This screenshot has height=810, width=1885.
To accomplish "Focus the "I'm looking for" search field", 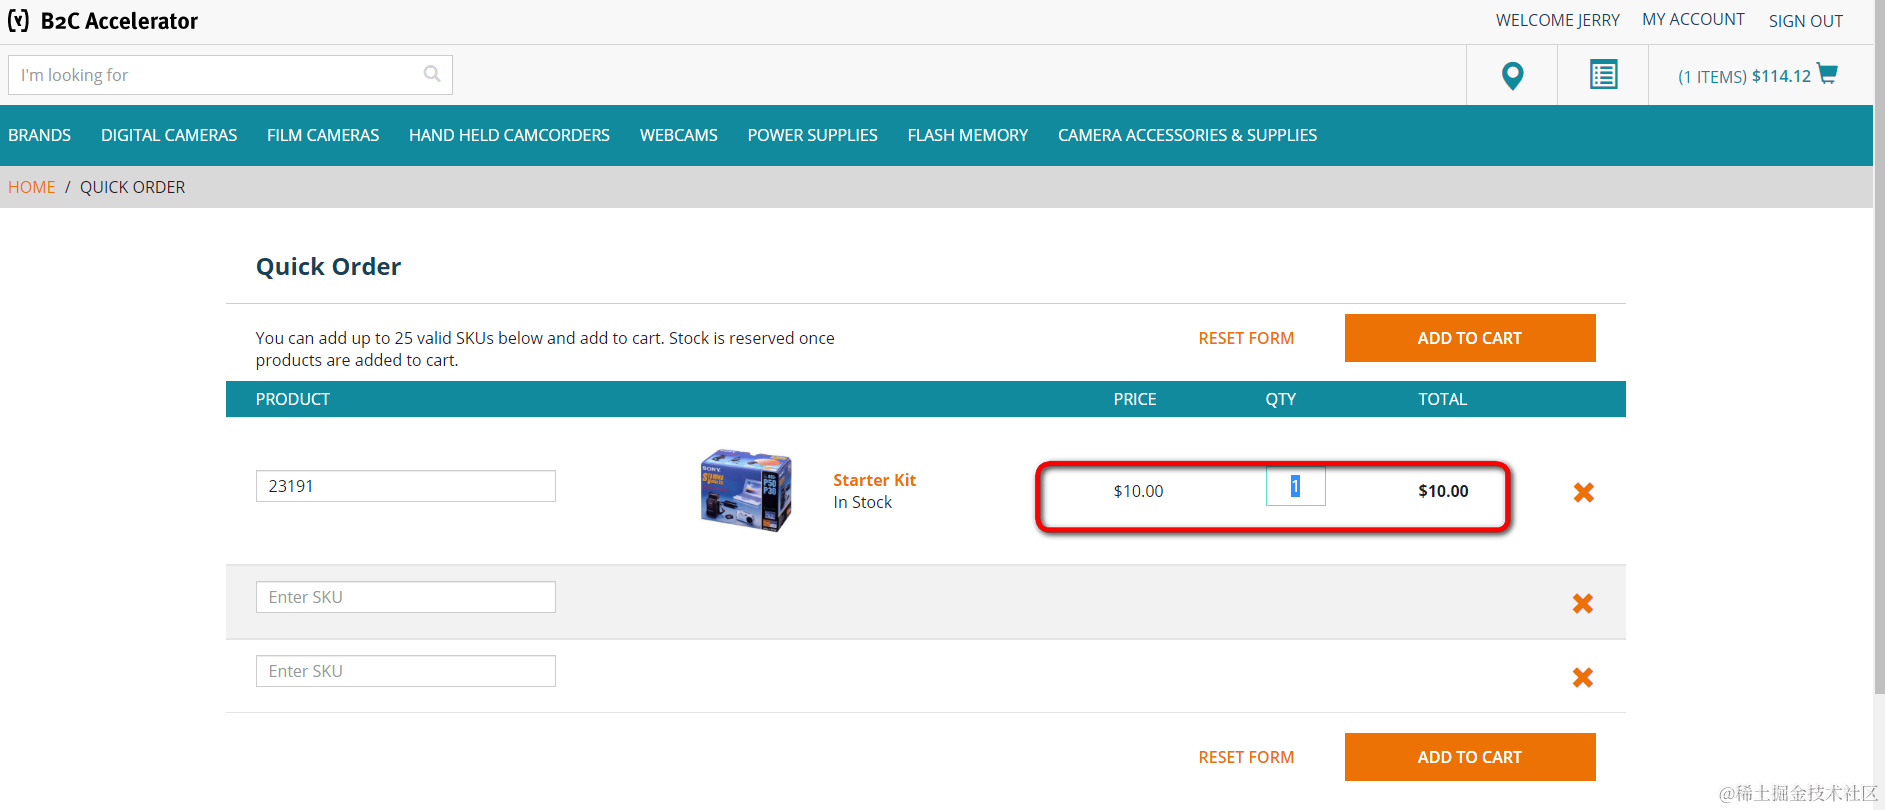I will pyautogui.click(x=230, y=75).
